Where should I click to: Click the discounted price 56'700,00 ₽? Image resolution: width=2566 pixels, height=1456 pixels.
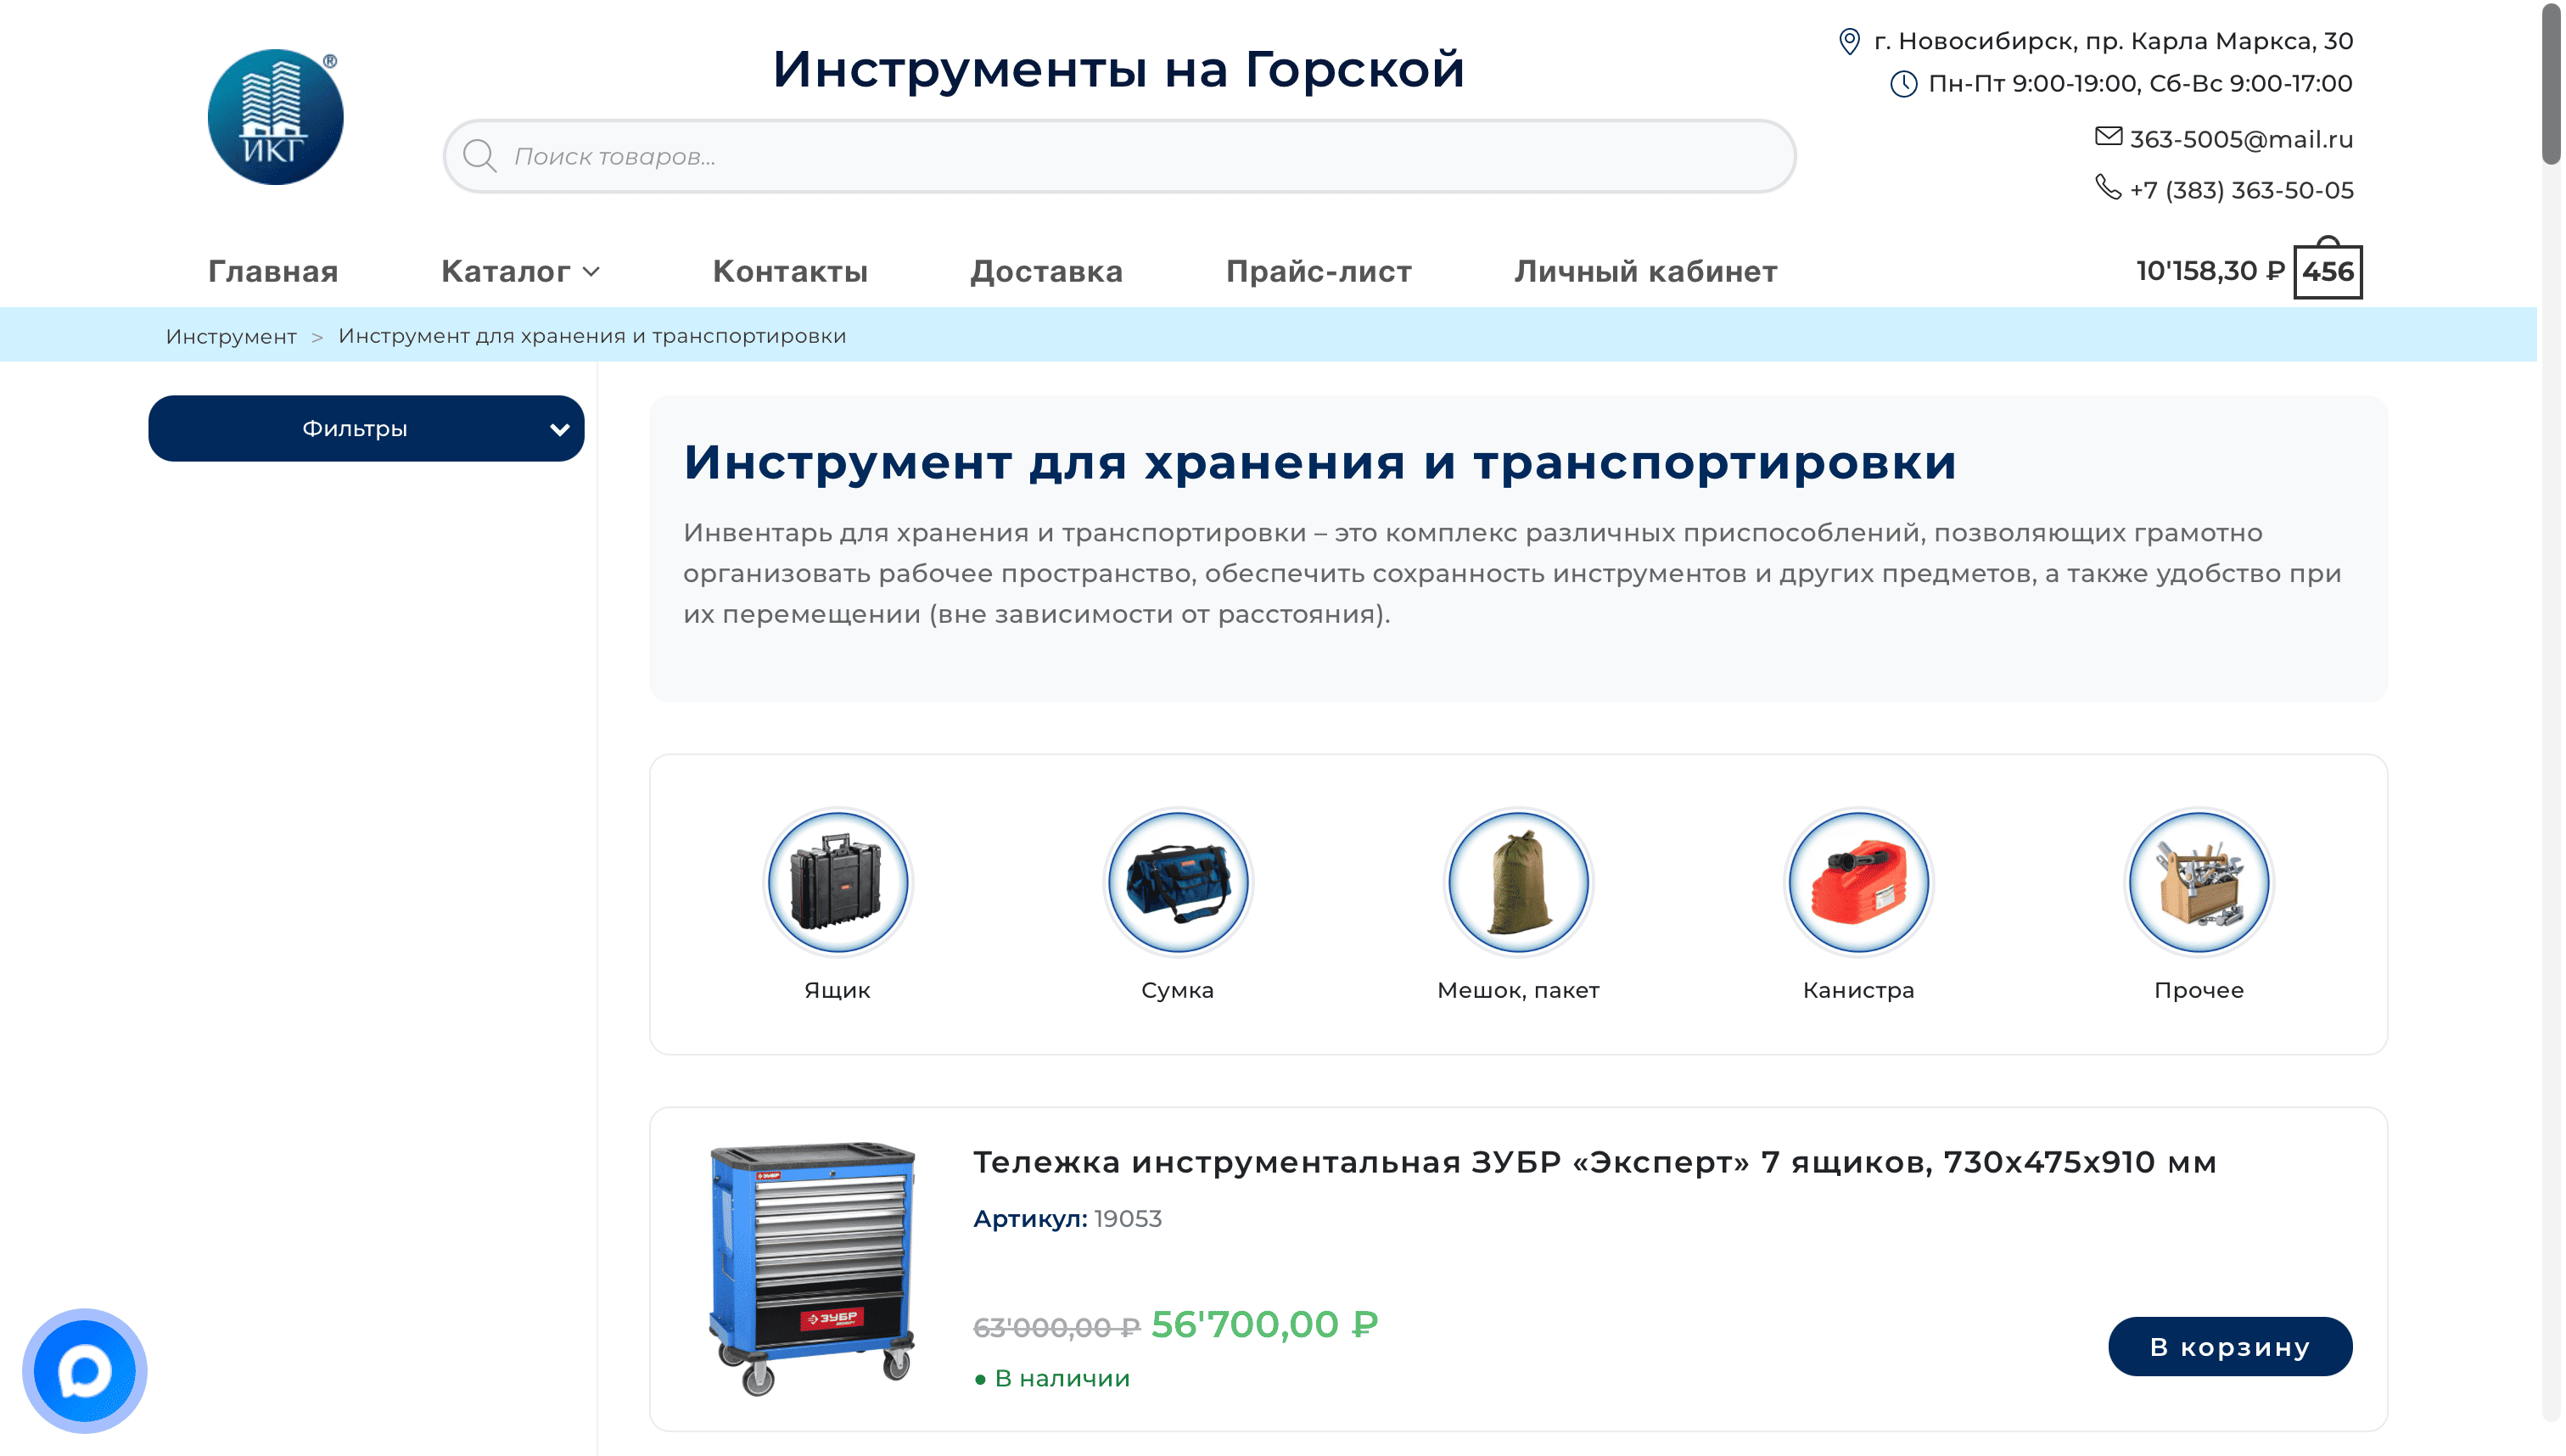[1264, 1324]
